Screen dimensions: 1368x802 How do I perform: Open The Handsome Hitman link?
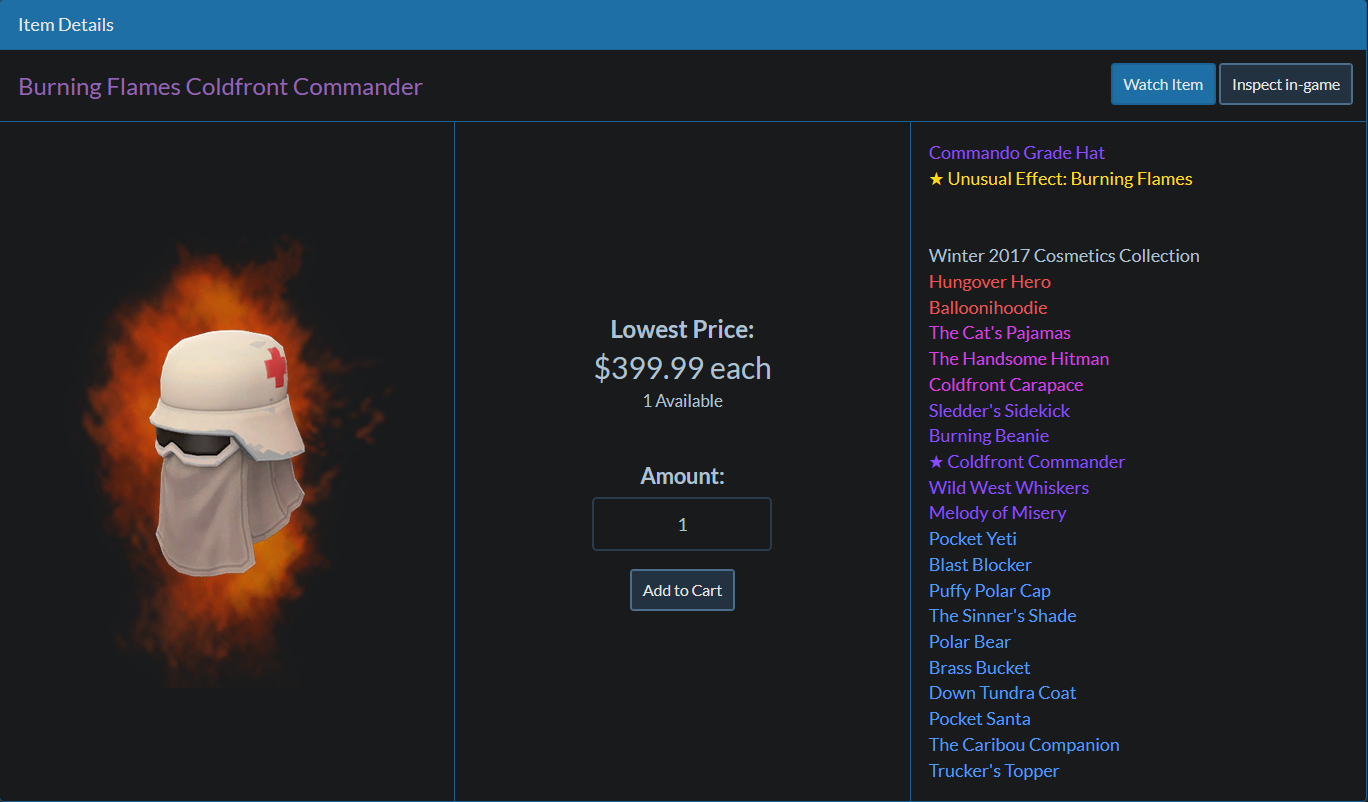[1019, 359]
